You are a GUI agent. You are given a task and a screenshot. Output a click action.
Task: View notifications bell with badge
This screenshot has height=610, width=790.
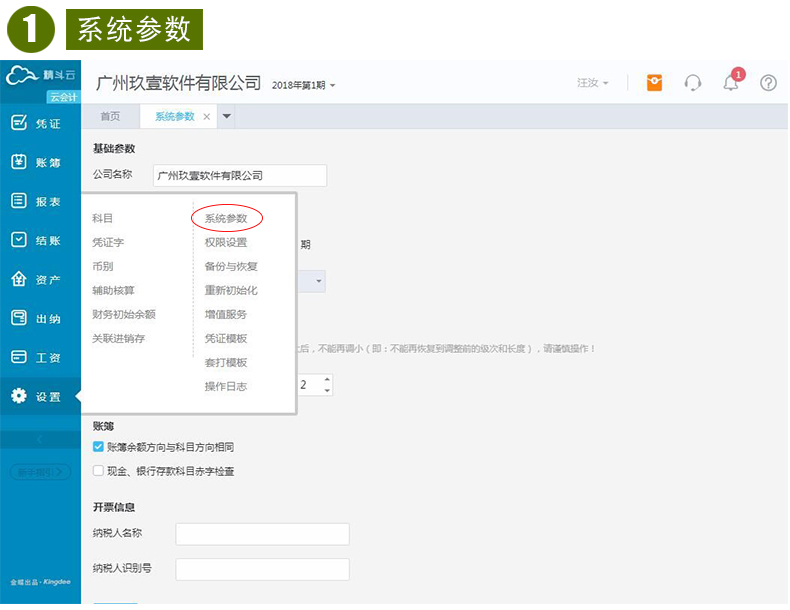[x=732, y=82]
